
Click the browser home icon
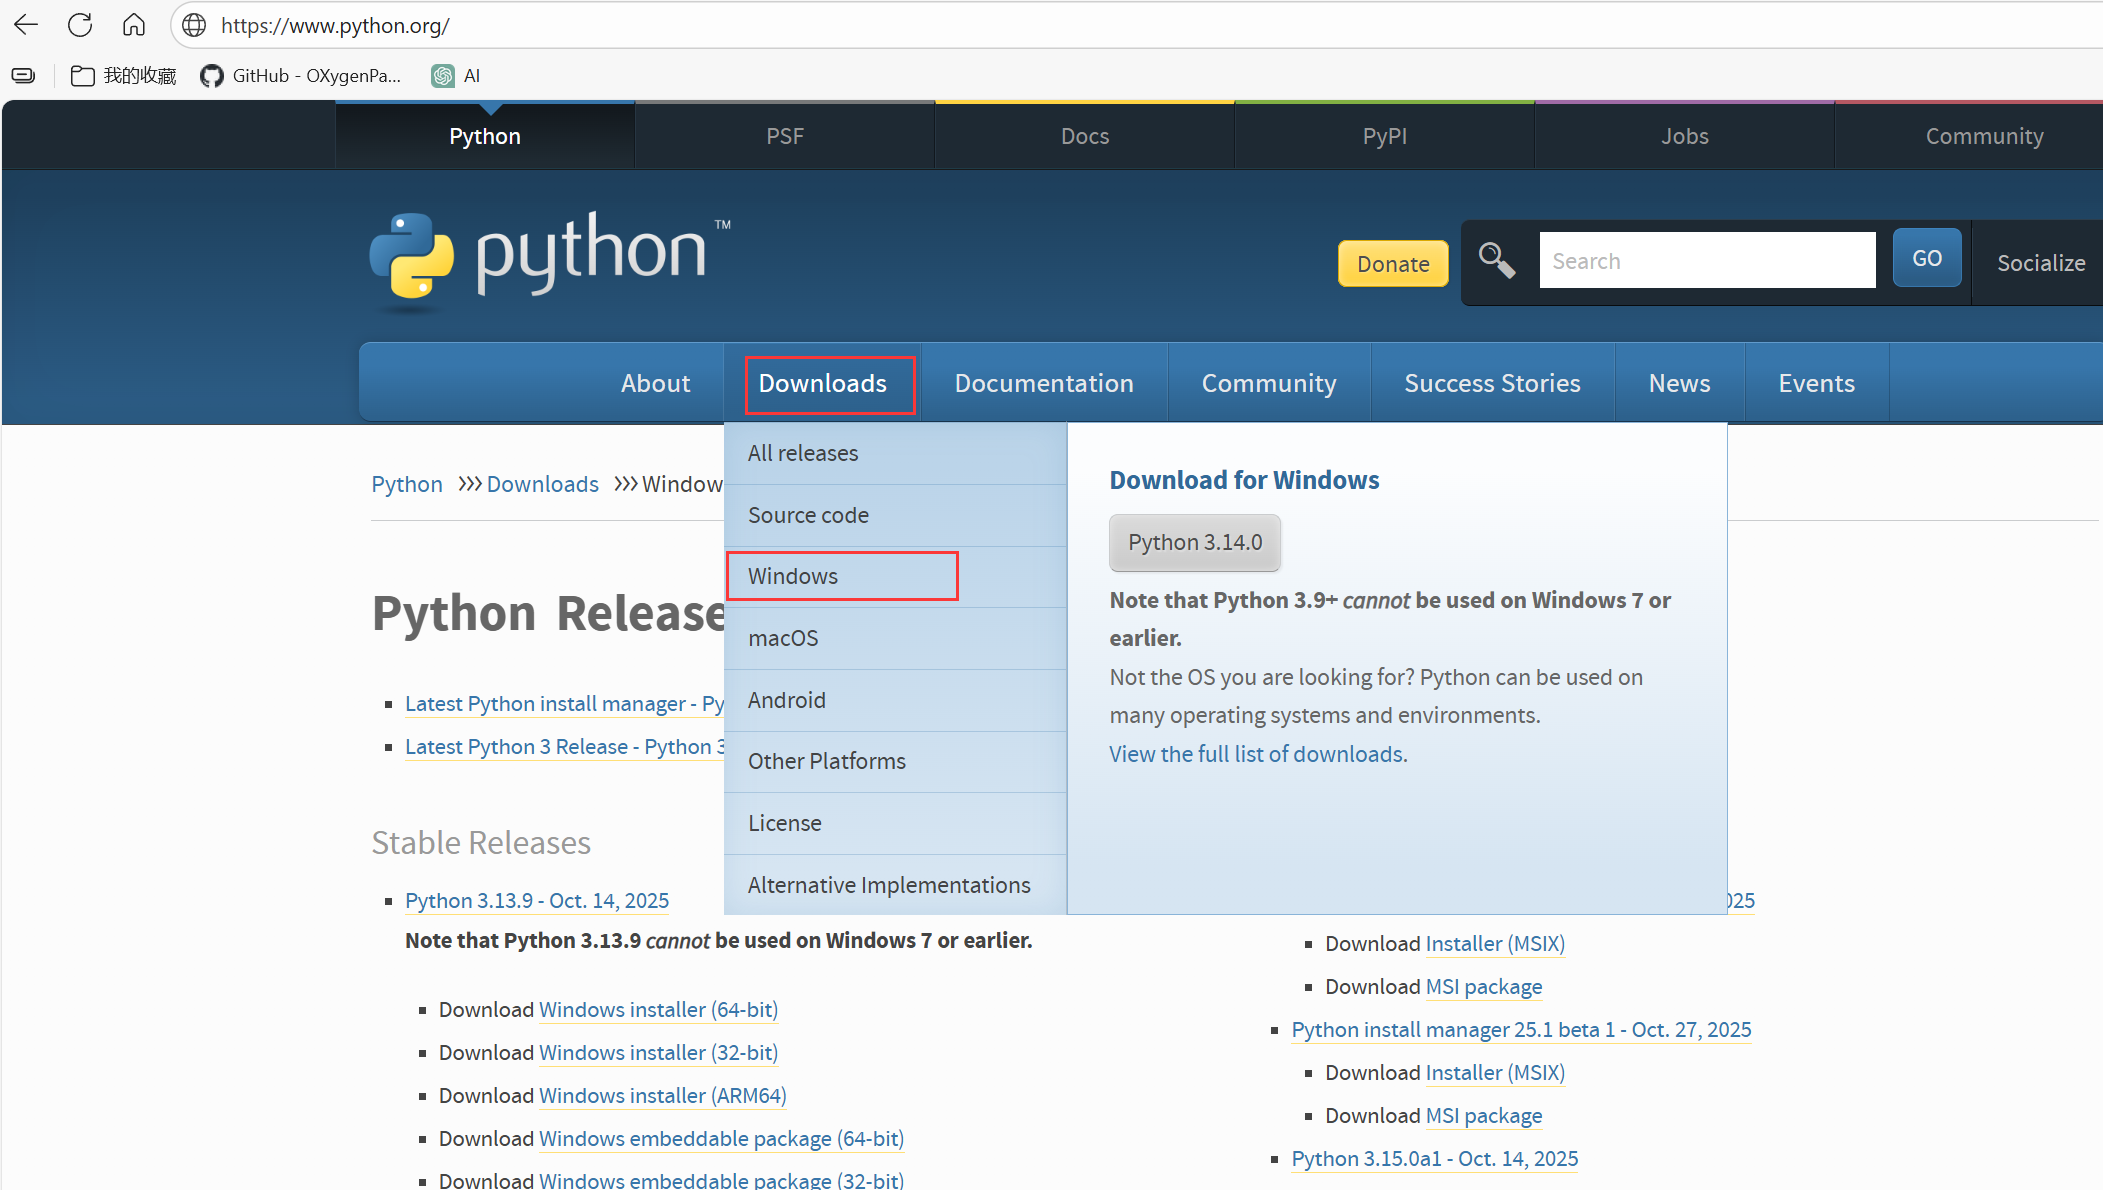(x=134, y=25)
